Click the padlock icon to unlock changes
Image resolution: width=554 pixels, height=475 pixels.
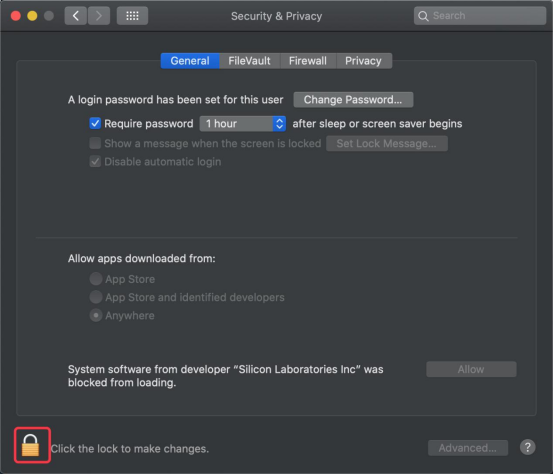(30, 445)
